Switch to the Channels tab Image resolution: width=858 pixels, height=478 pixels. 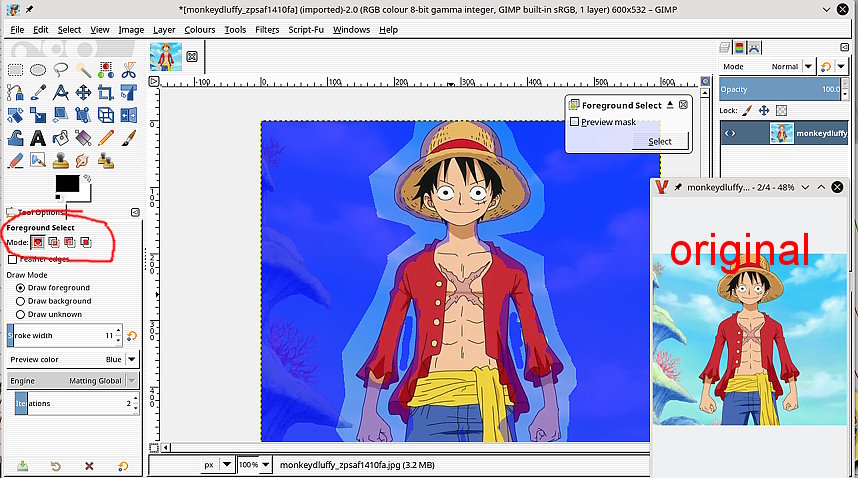pyautogui.click(x=739, y=48)
